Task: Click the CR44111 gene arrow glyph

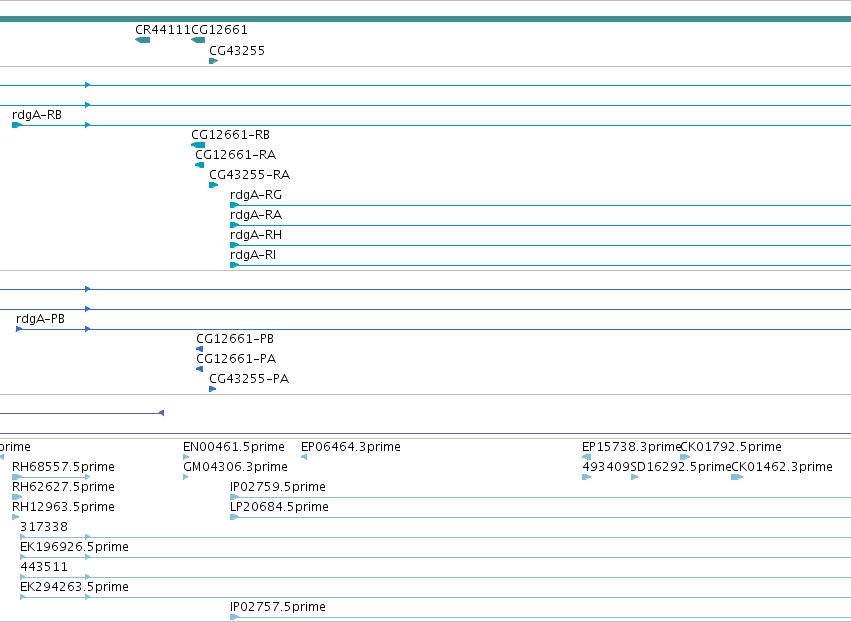Action: tap(142, 40)
